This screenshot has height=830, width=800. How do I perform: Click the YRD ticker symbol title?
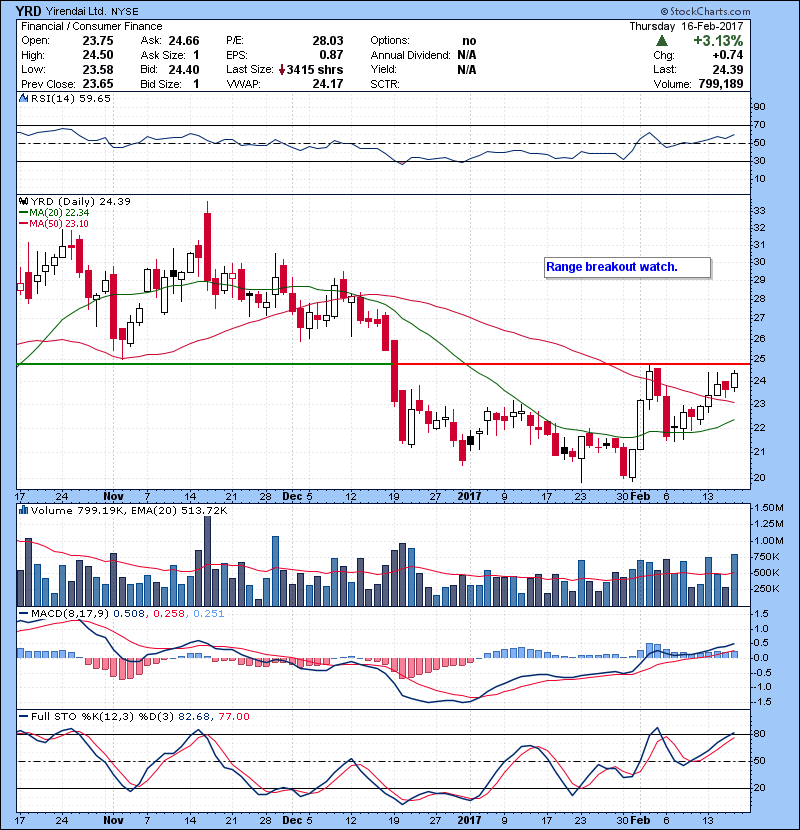pyautogui.click(x=29, y=11)
